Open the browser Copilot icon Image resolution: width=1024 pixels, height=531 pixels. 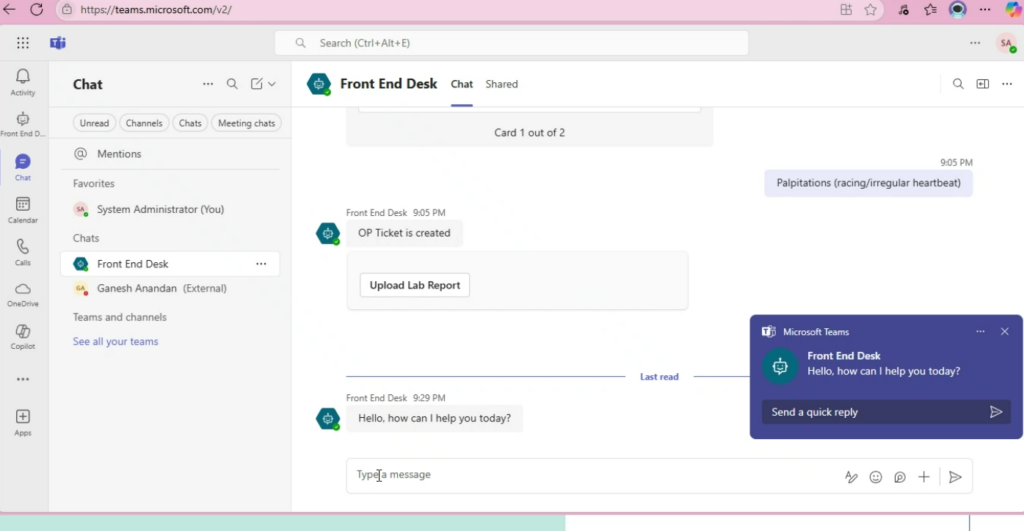1014,10
